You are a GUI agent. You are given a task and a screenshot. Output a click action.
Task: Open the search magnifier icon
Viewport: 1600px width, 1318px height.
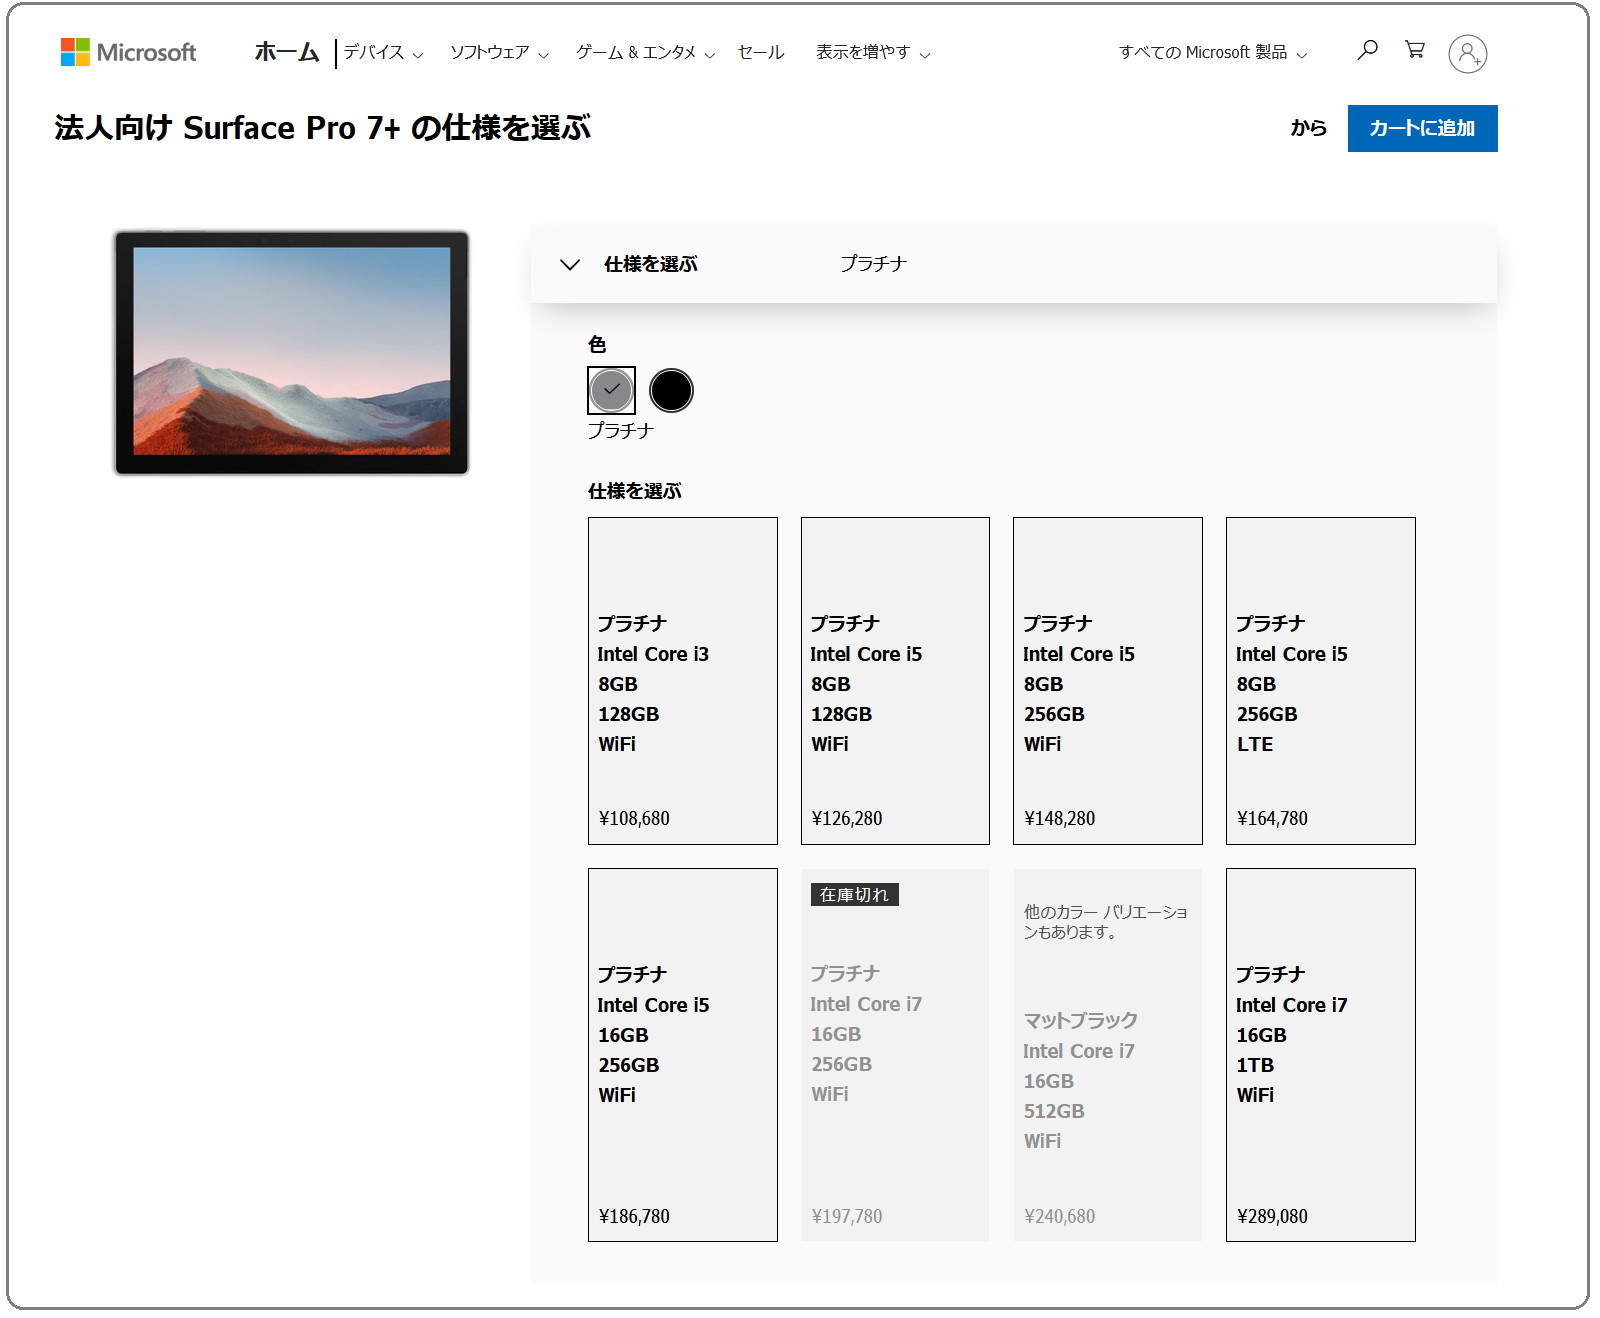1367,50
